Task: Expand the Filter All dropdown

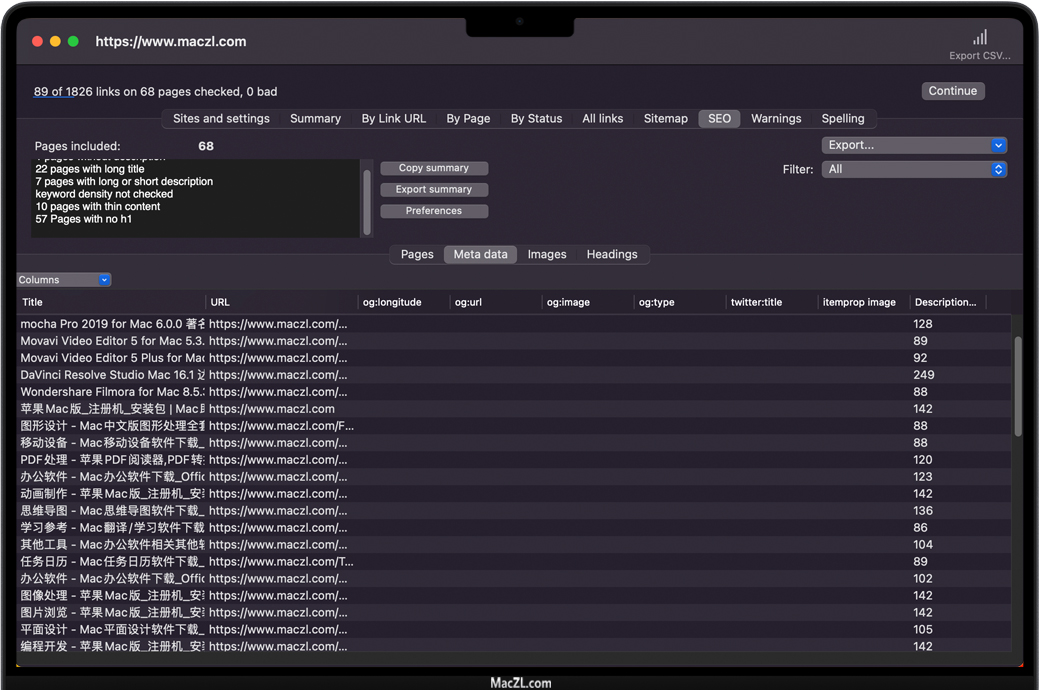Action: coord(914,170)
